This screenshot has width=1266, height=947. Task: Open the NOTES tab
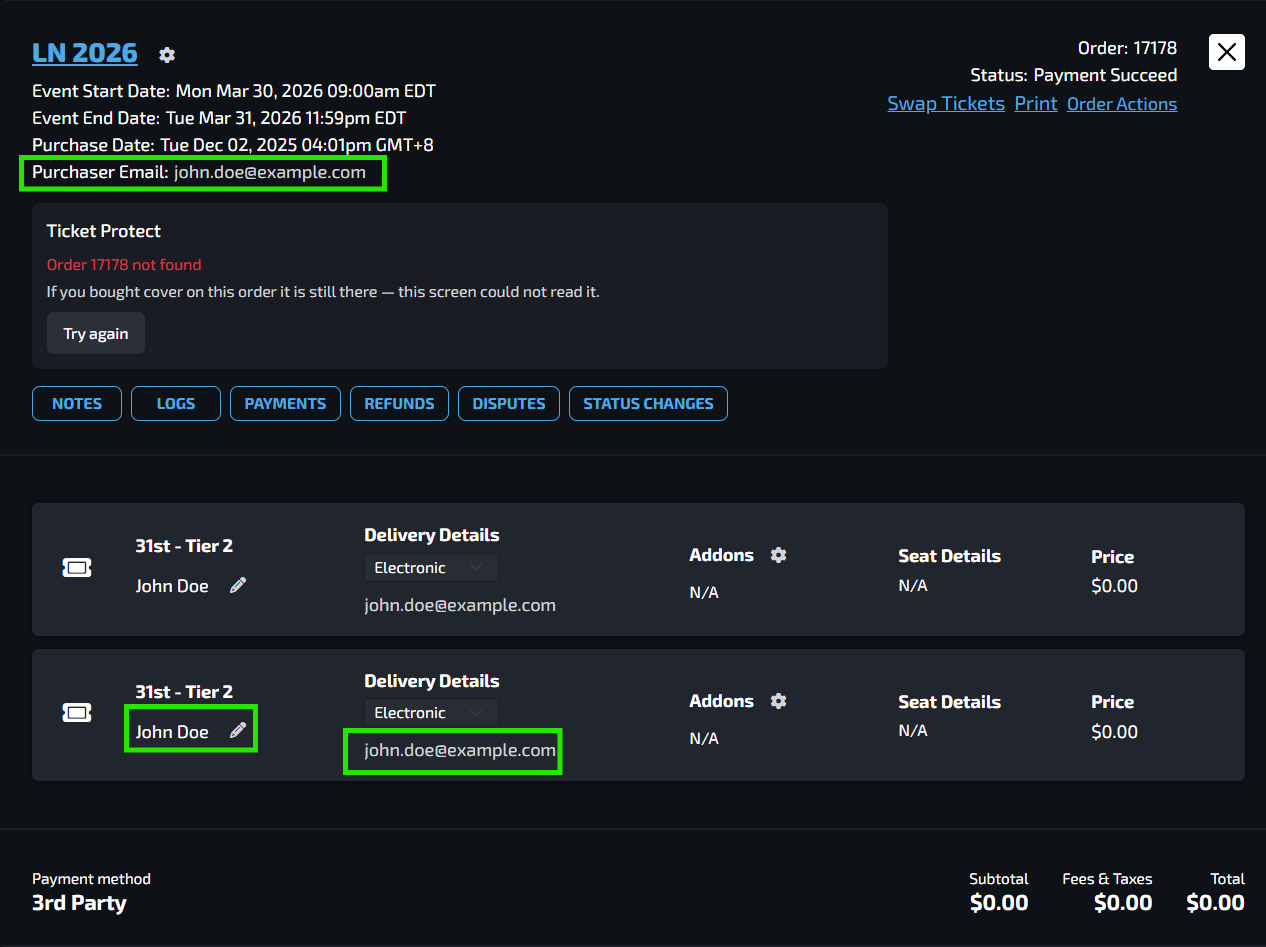click(x=77, y=404)
